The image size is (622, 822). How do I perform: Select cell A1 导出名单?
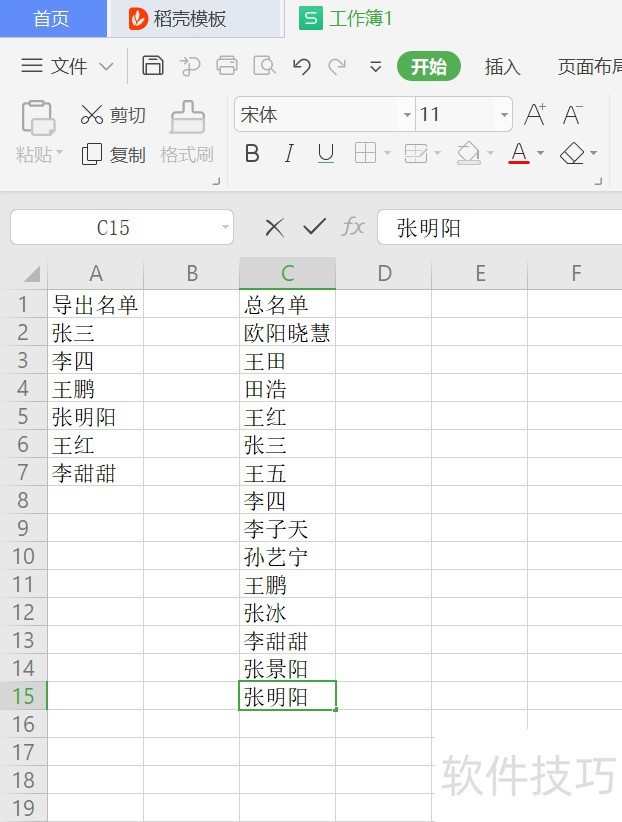coord(95,304)
